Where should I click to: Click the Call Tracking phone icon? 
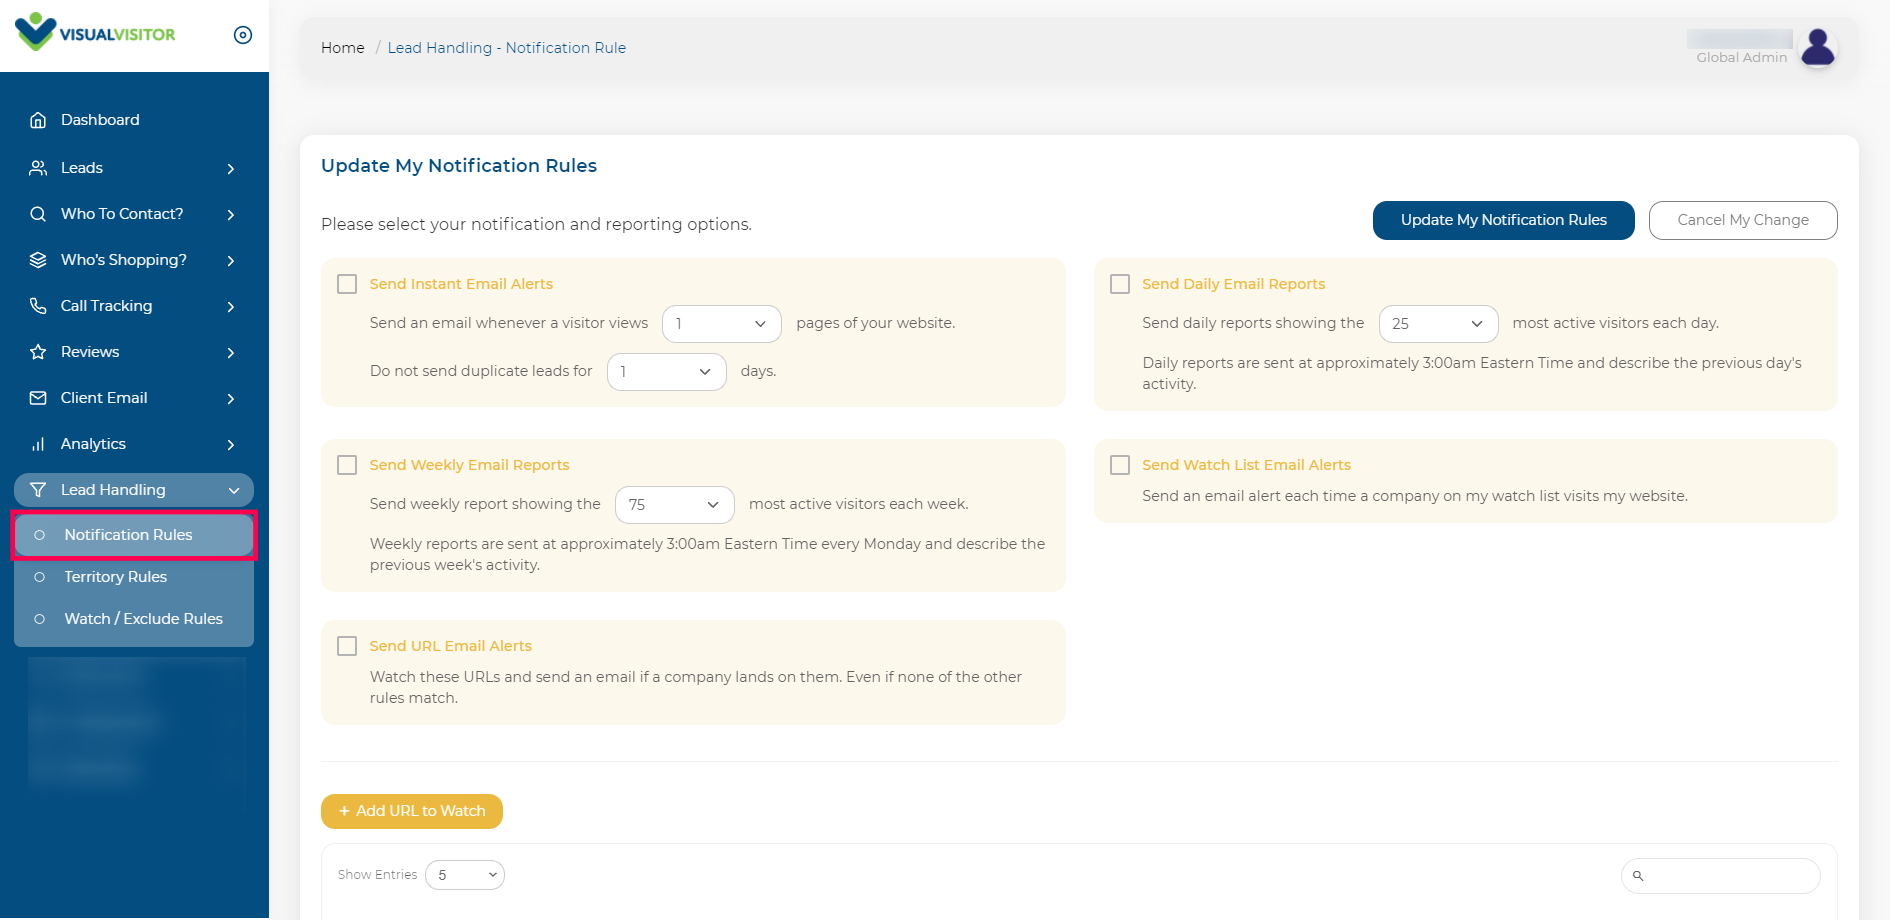coord(38,306)
